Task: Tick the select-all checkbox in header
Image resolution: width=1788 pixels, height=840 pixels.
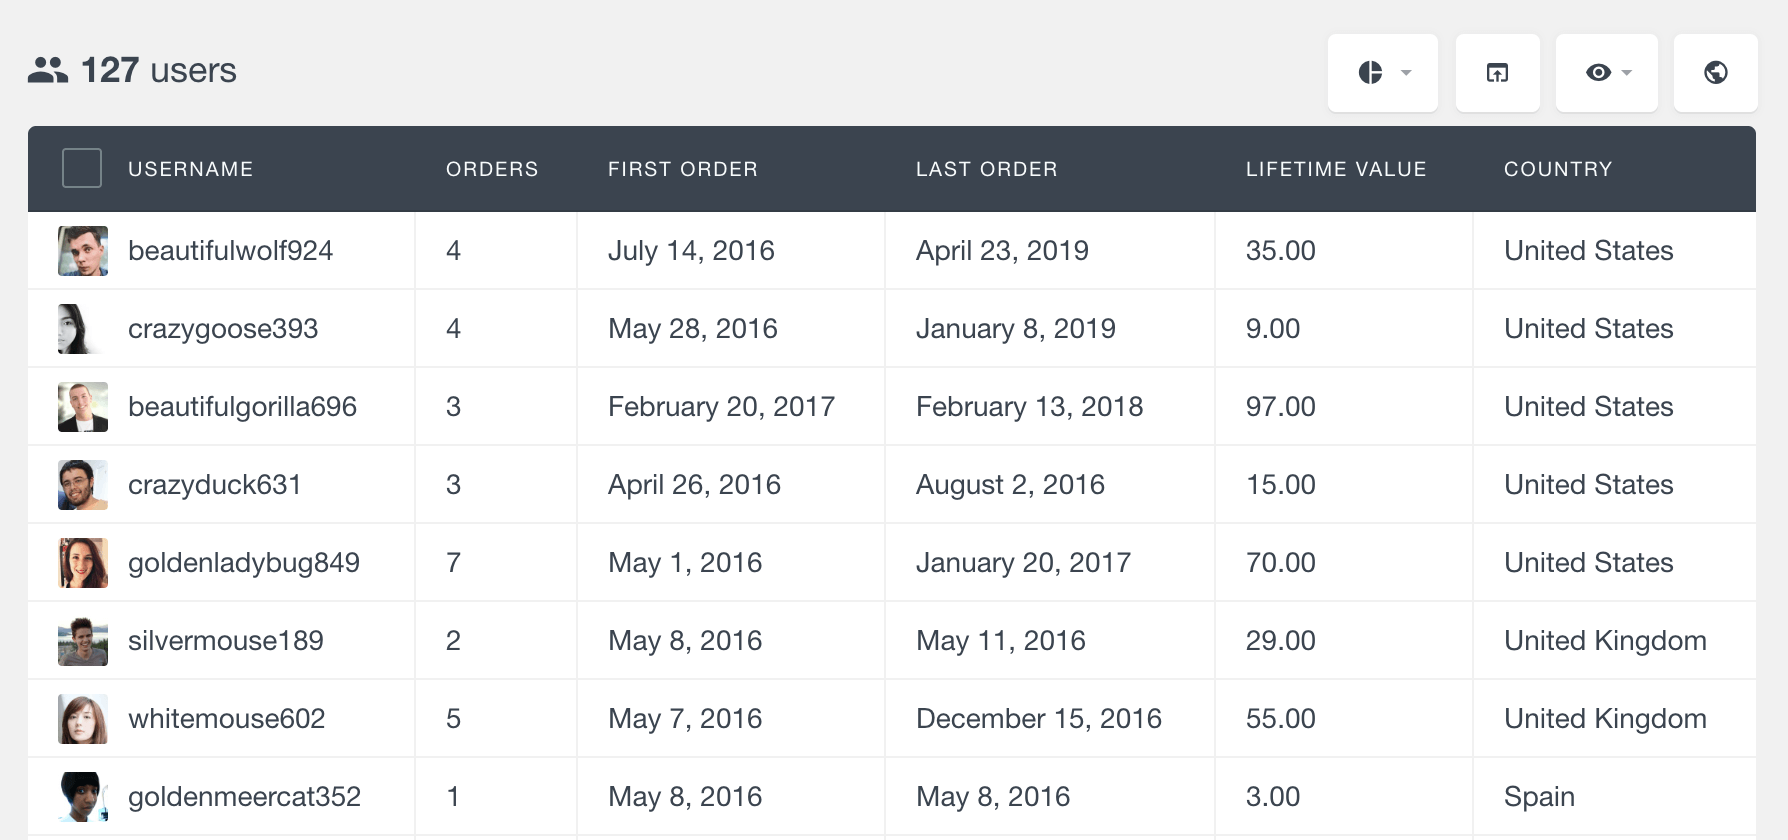Action: (x=82, y=168)
